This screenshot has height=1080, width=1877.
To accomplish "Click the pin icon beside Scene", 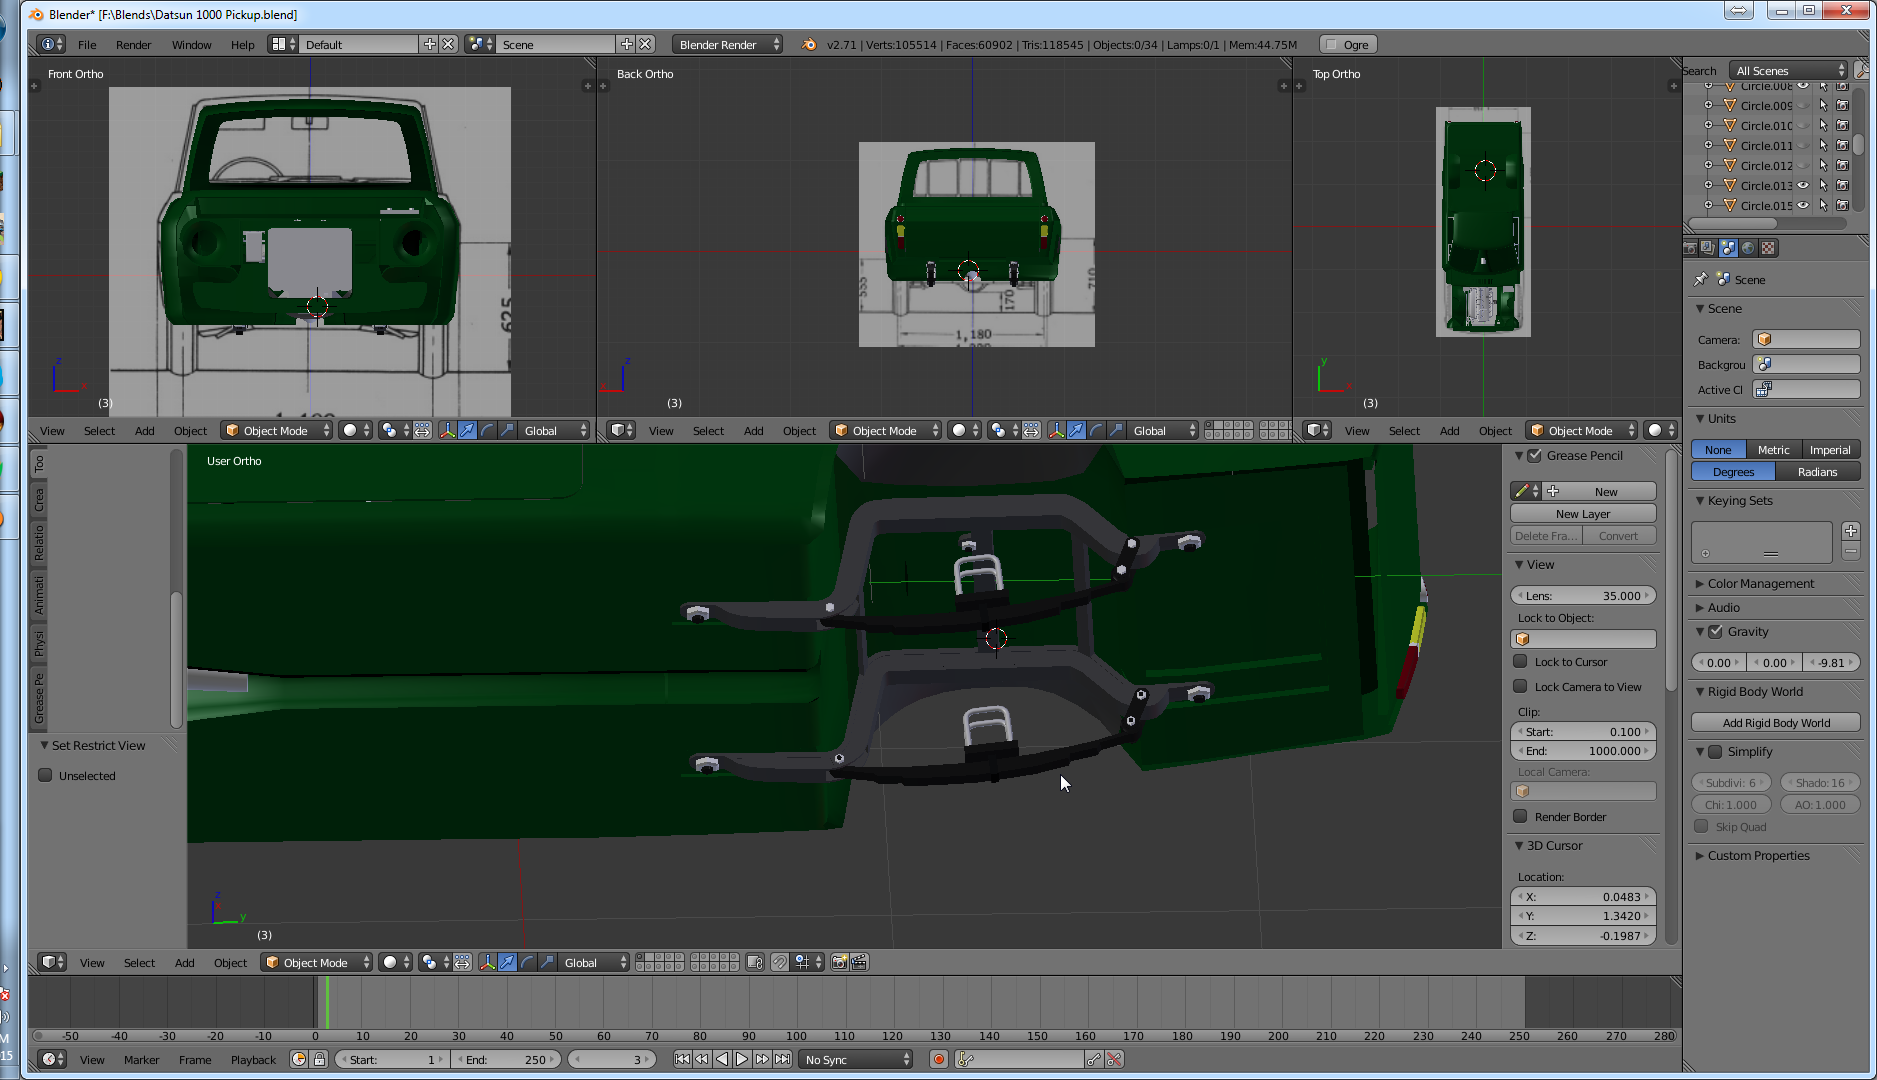I will pyautogui.click(x=1700, y=280).
